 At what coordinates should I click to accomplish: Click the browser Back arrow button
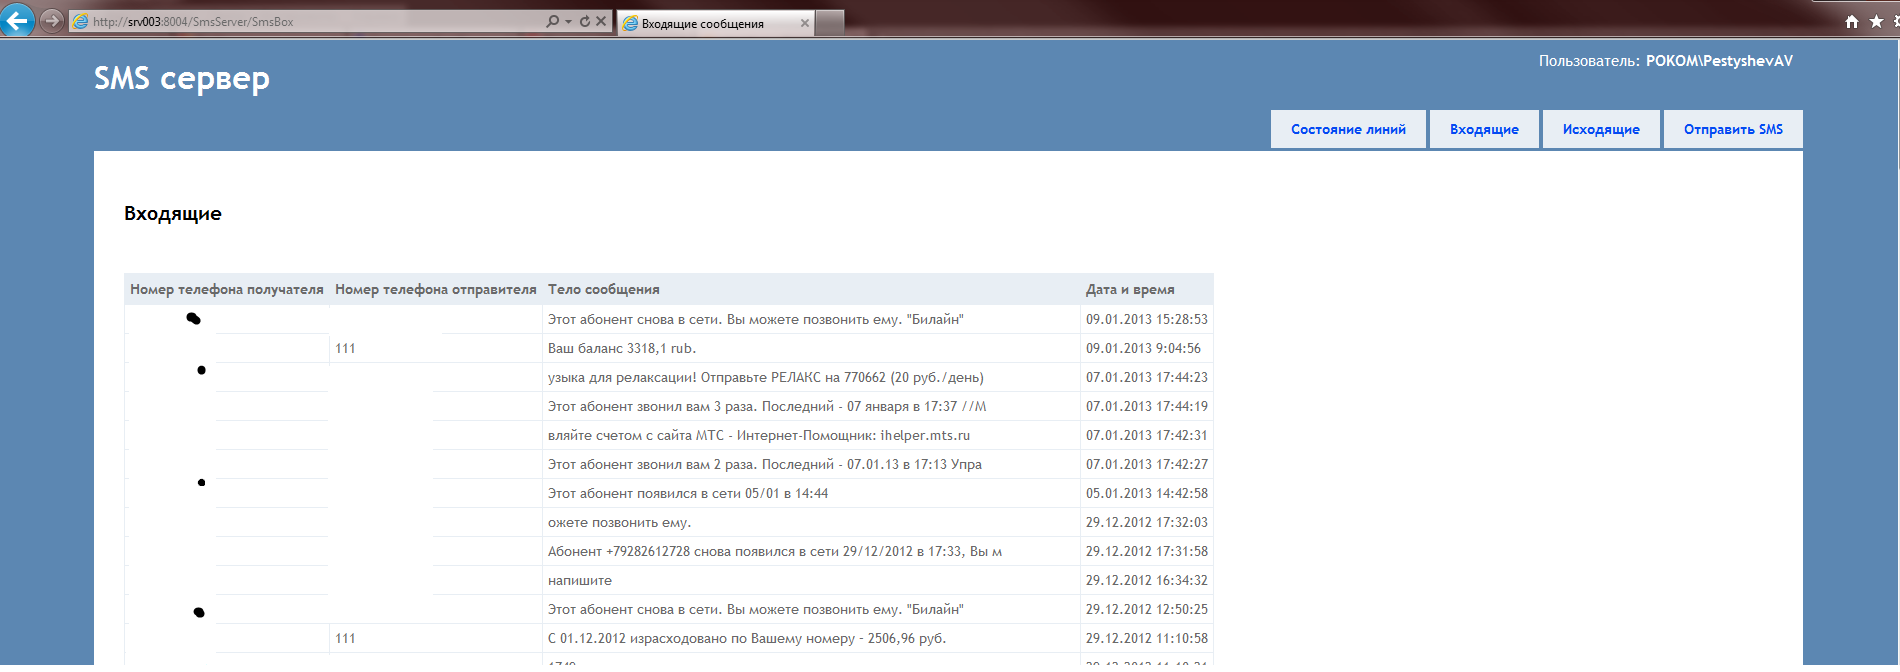tap(17, 20)
